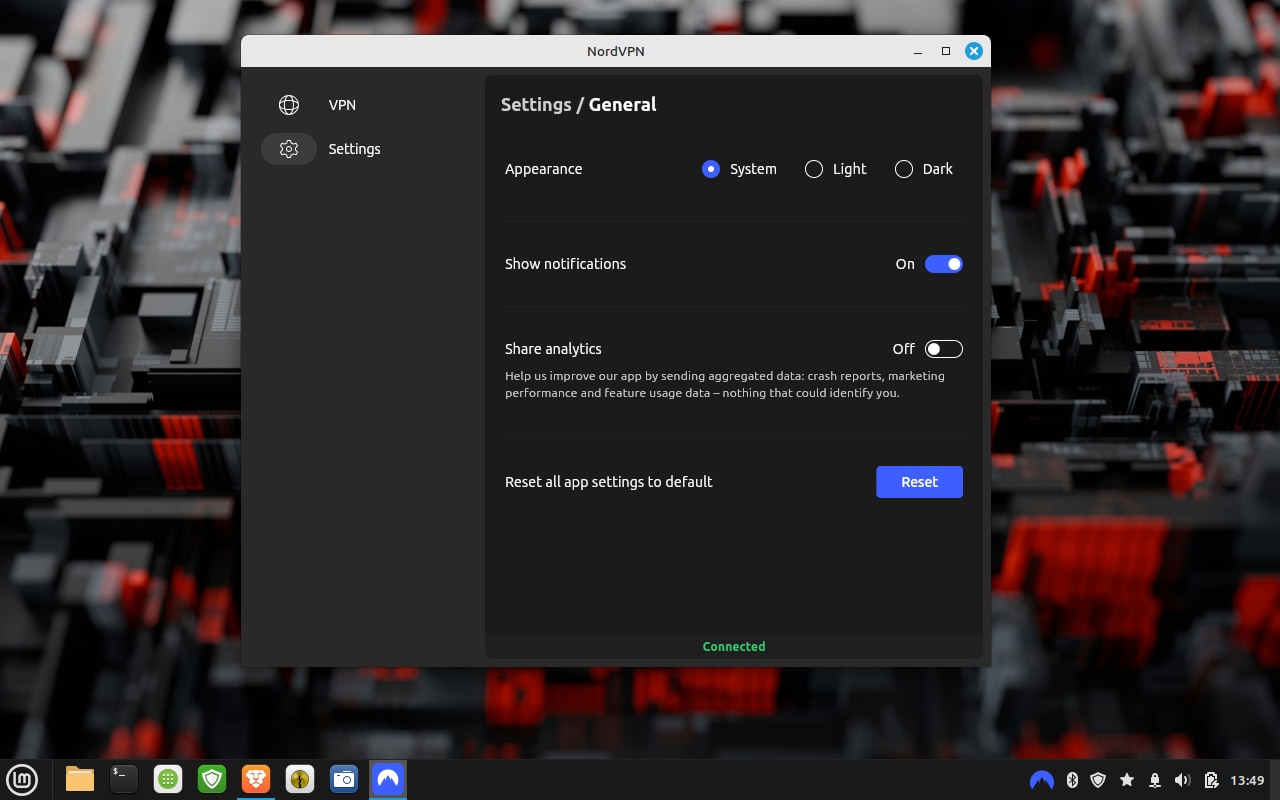Click the gear icon beside Settings
The height and width of the screenshot is (800, 1280).
[289, 149]
